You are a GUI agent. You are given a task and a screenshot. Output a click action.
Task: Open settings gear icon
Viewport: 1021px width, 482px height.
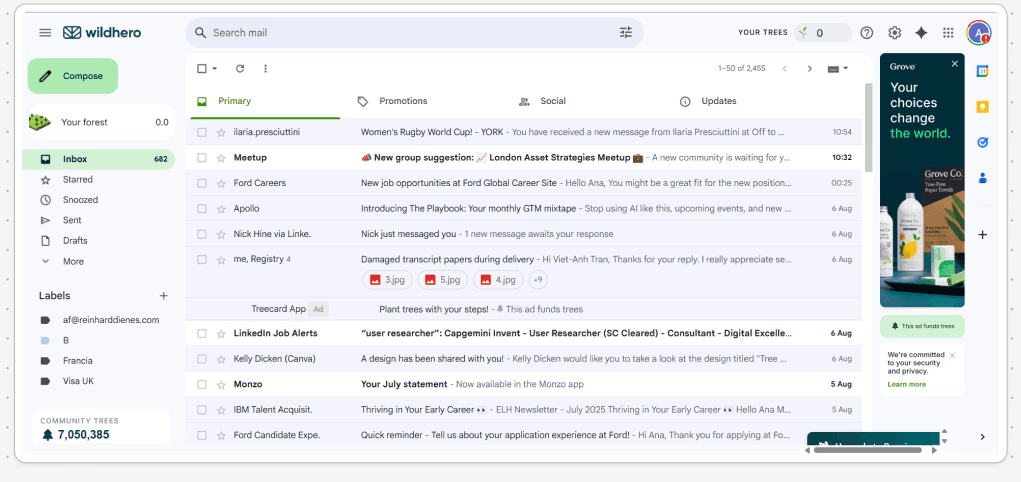point(895,33)
